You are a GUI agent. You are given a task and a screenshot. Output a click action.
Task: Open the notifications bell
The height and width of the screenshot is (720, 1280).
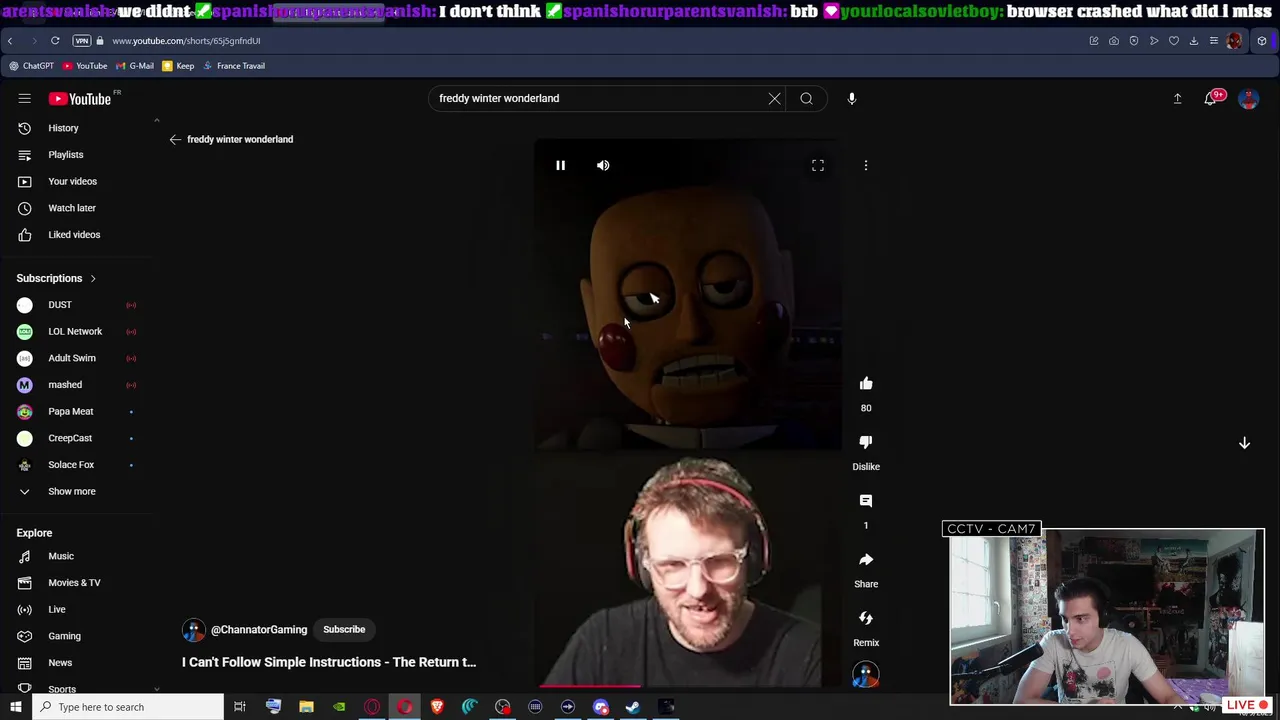coord(1211,98)
